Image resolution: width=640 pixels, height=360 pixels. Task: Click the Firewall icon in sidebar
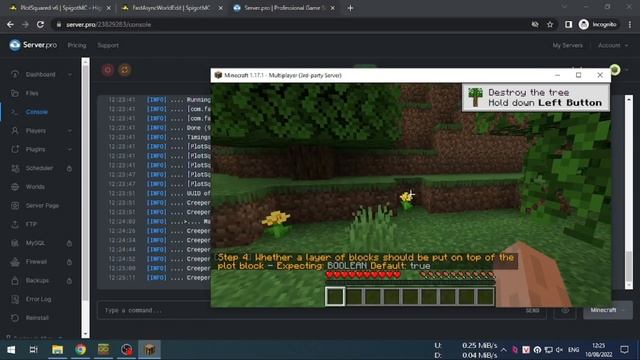click(15, 262)
